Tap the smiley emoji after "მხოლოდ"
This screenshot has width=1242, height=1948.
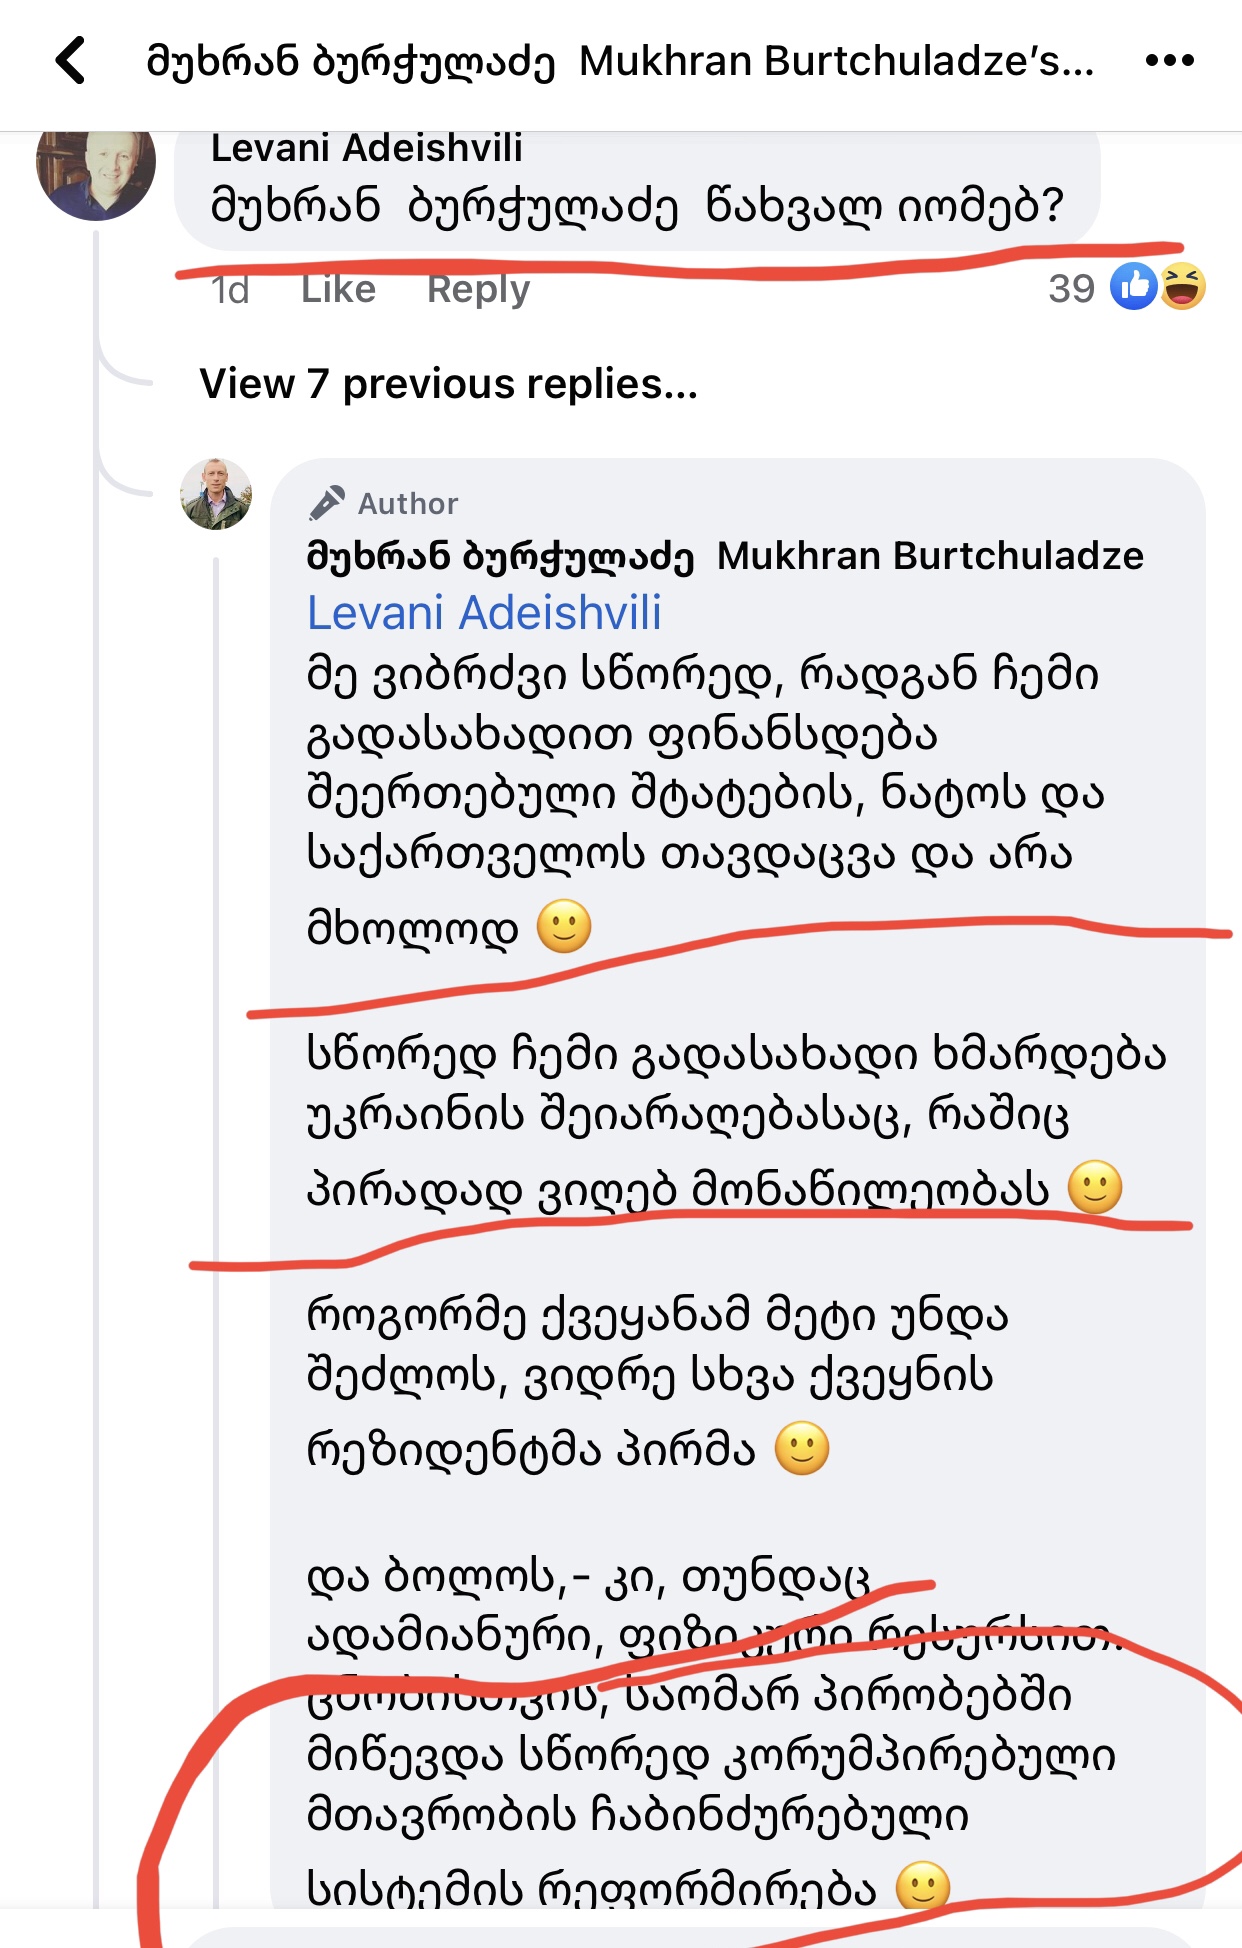click(x=564, y=926)
